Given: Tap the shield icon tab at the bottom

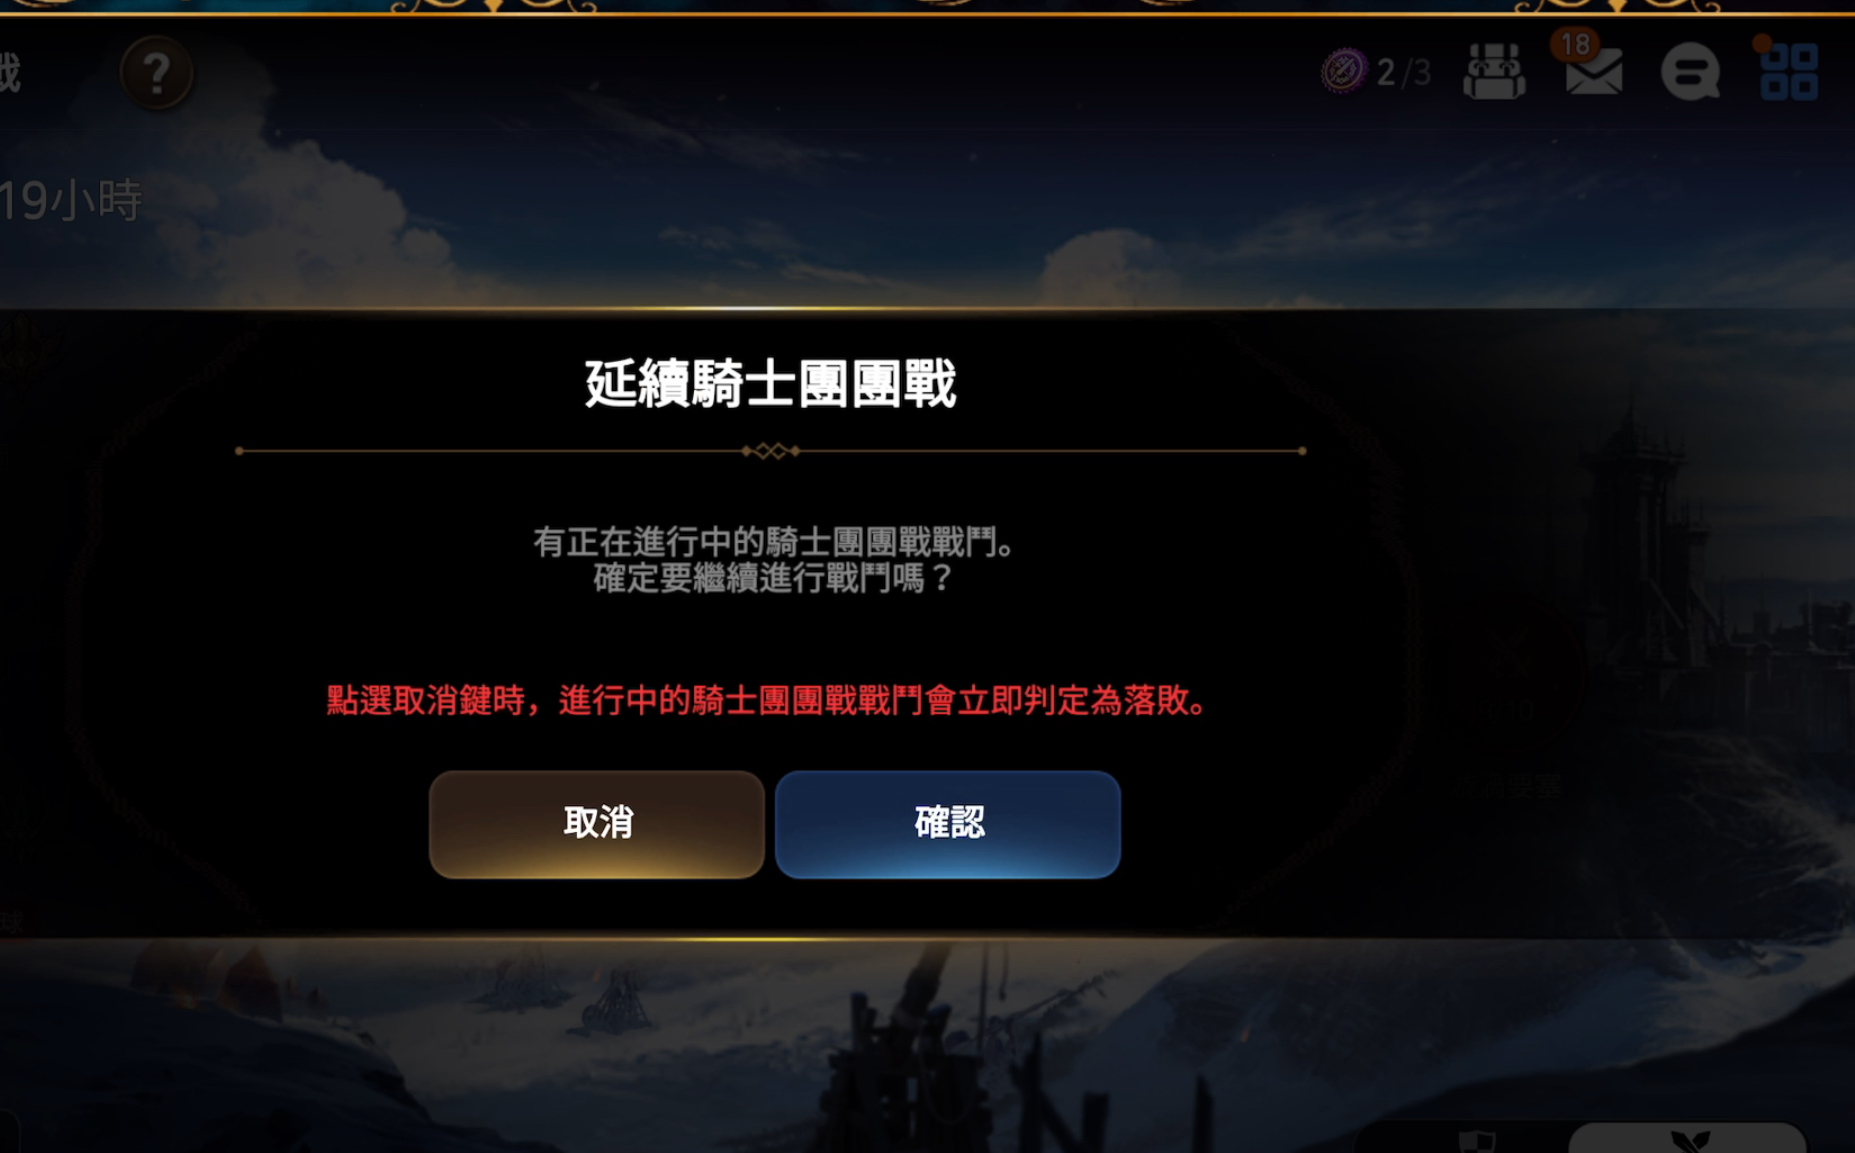Looking at the screenshot, I should pos(1477,1141).
